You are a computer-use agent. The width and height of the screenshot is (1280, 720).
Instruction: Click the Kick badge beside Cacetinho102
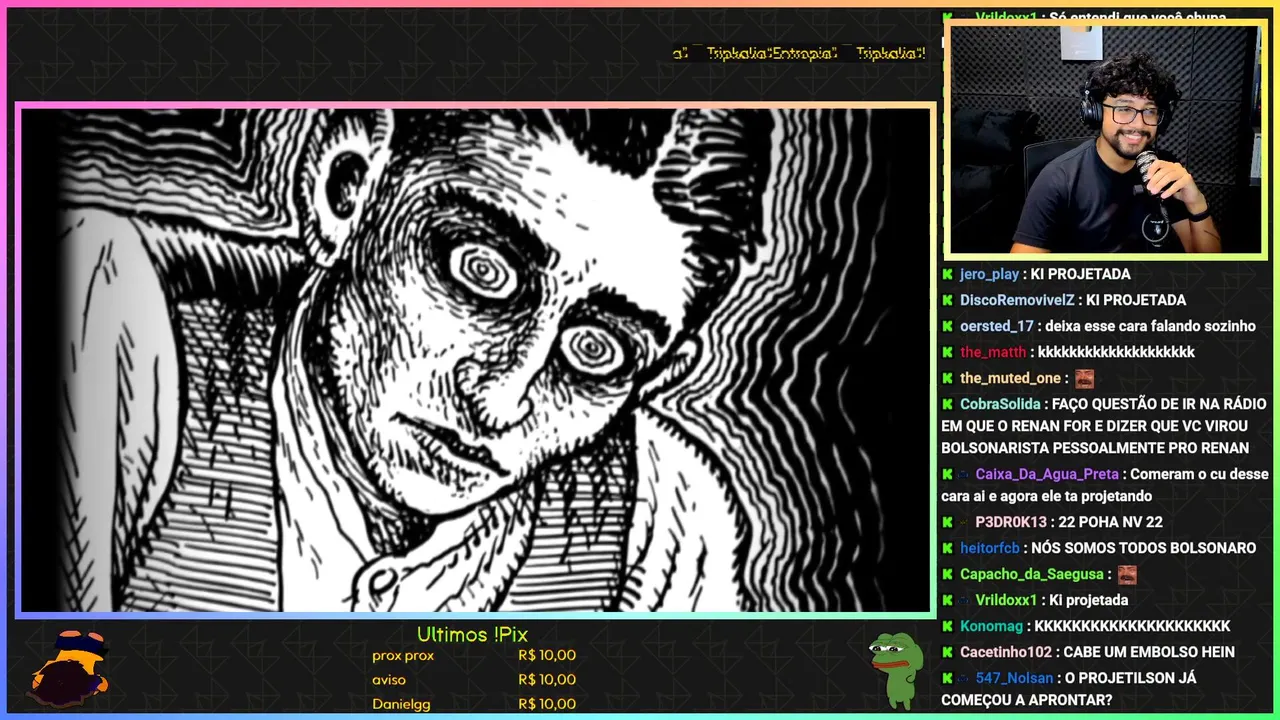[x=947, y=652]
